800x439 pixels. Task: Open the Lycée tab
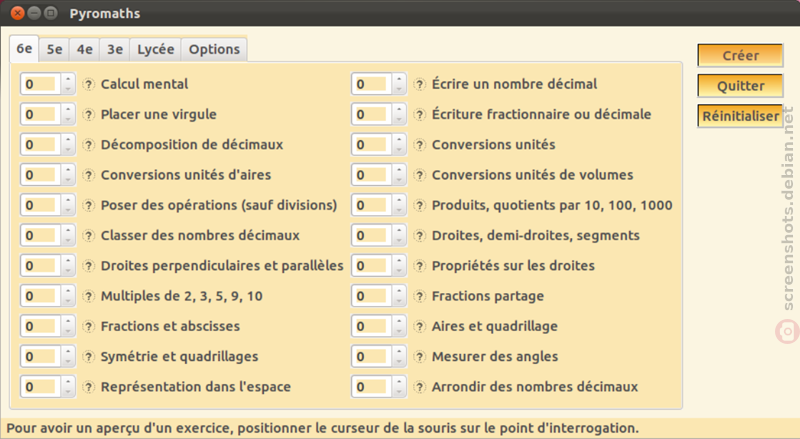tap(156, 50)
